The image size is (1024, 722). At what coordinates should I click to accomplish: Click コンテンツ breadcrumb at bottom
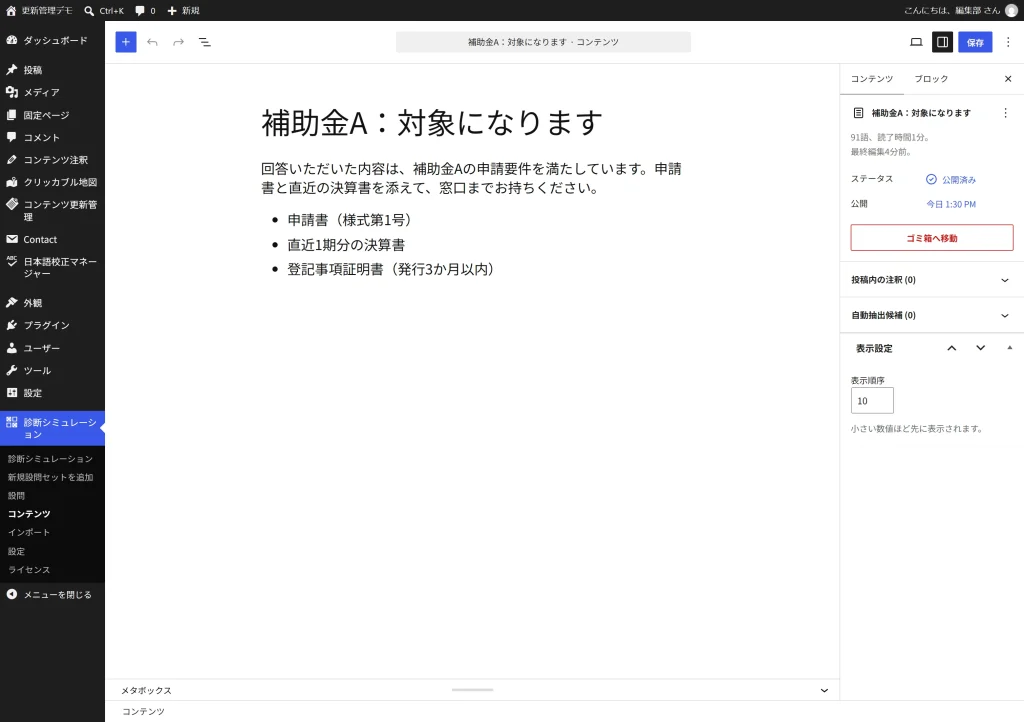pos(143,712)
